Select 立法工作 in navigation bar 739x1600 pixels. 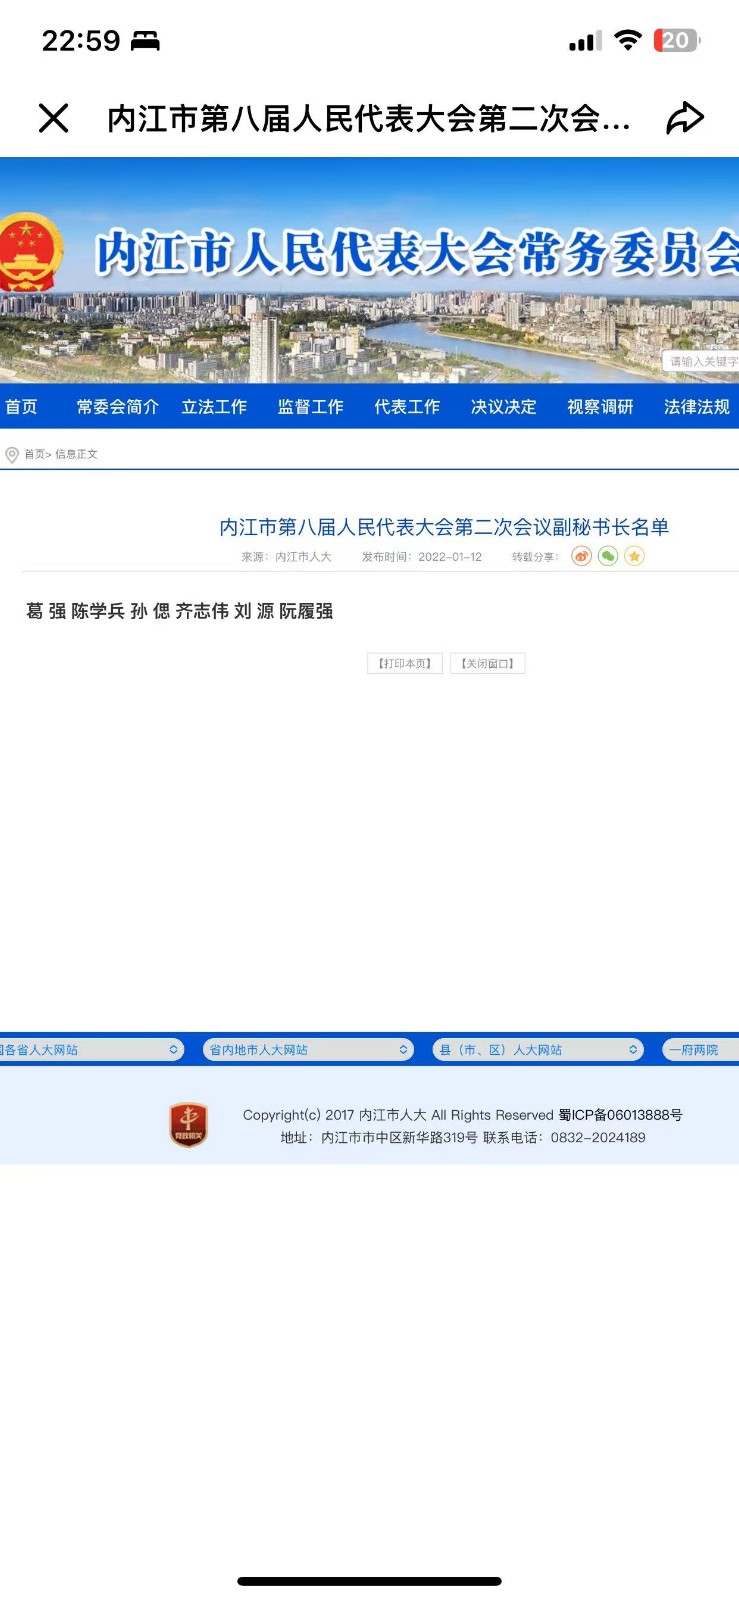tap(214, 407)
